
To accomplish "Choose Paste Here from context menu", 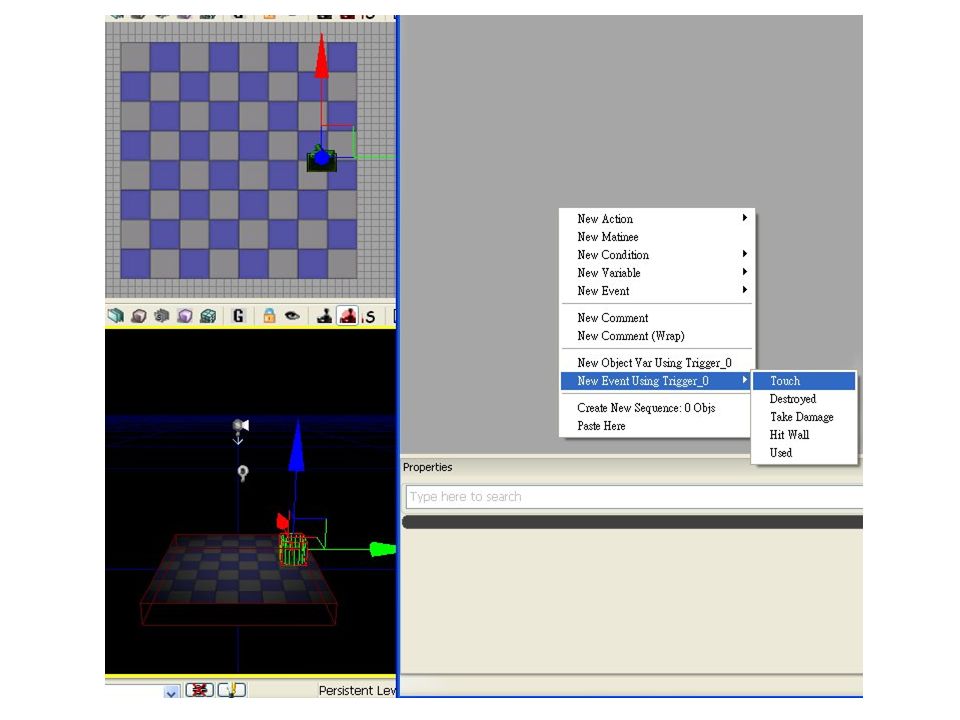I will pyautogui.click(x=658, y=426).
